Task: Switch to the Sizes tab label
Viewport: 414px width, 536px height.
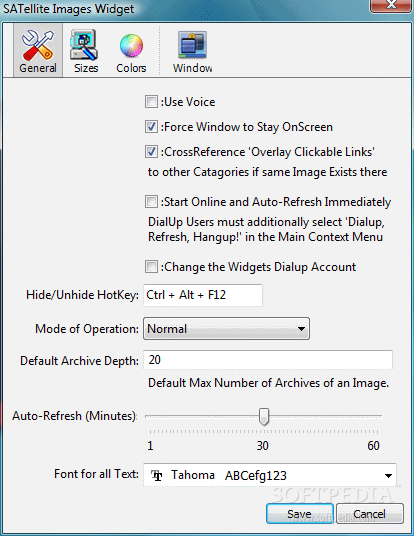Action: pos(86,68)
